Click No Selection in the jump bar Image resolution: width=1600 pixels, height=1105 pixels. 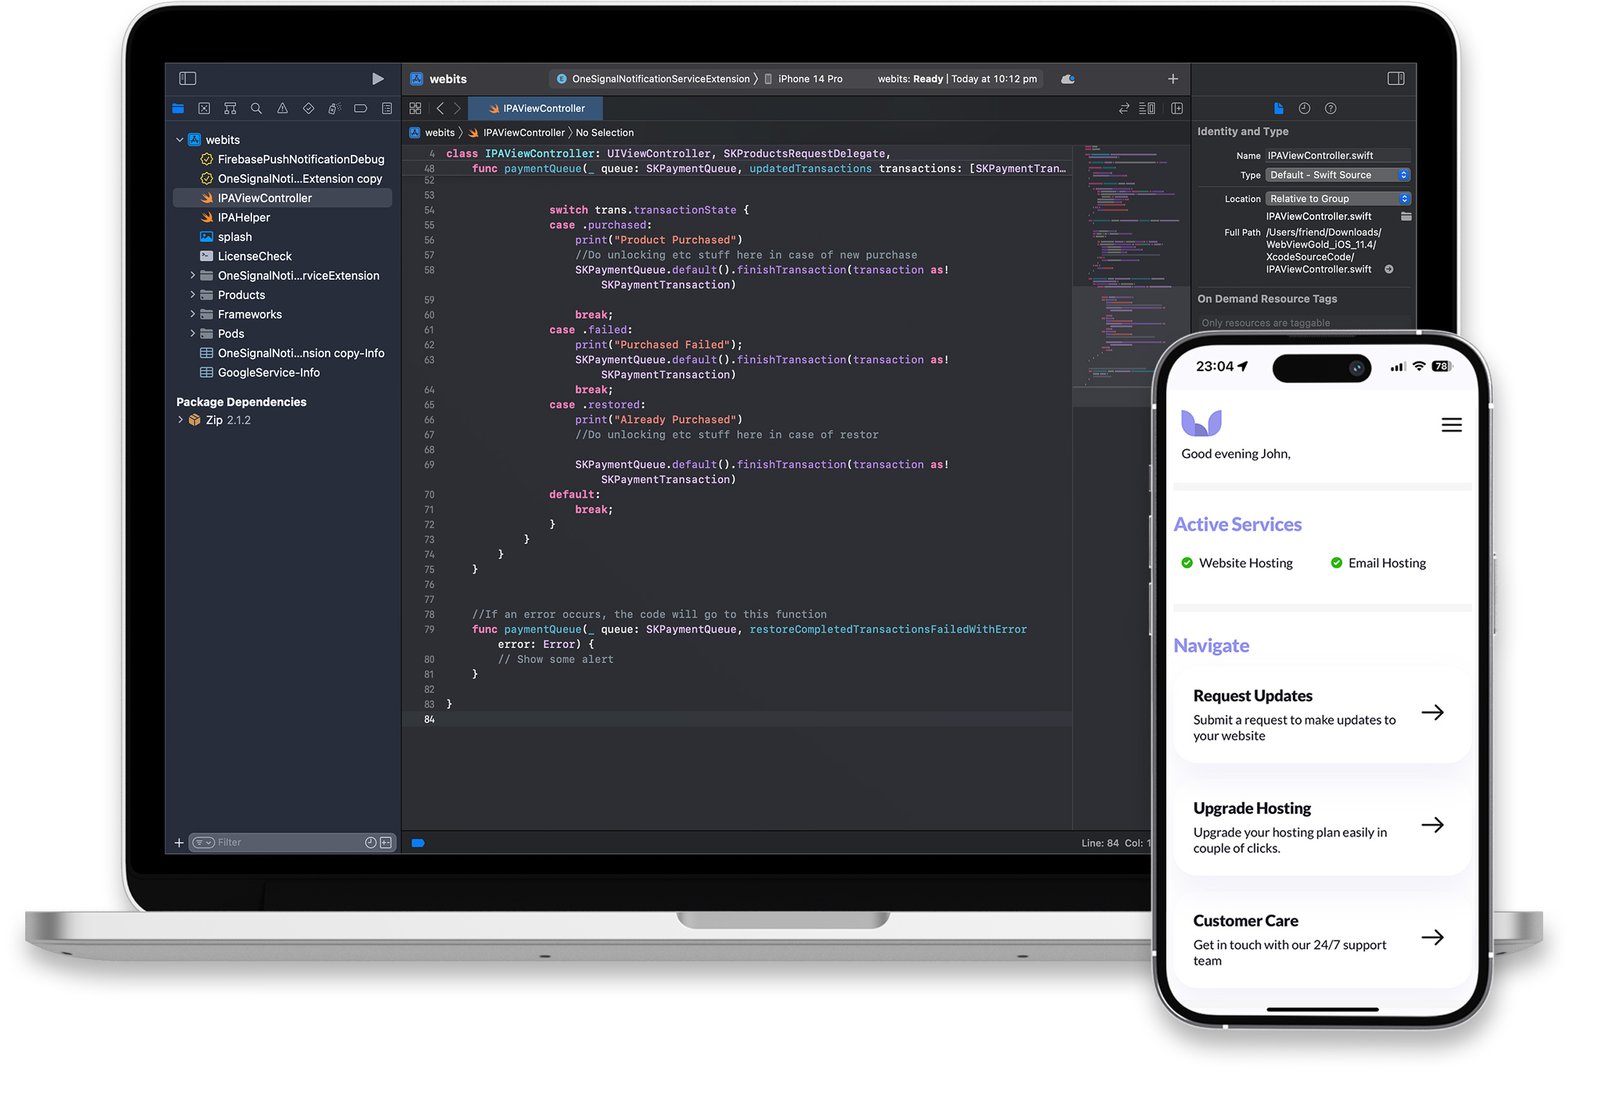pos(605,132)
